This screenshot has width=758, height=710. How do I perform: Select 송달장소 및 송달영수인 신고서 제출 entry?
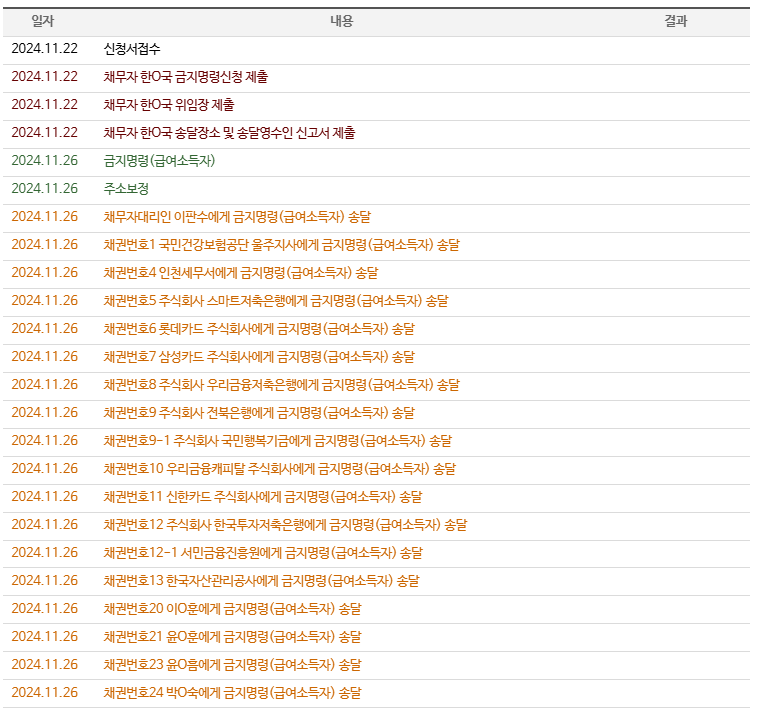(229, 133)
